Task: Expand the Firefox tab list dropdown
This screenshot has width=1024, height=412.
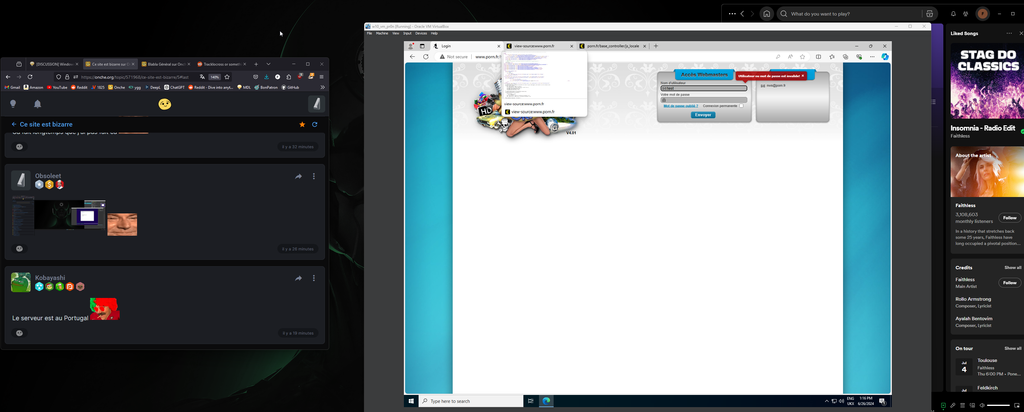Action: (268, 63)
